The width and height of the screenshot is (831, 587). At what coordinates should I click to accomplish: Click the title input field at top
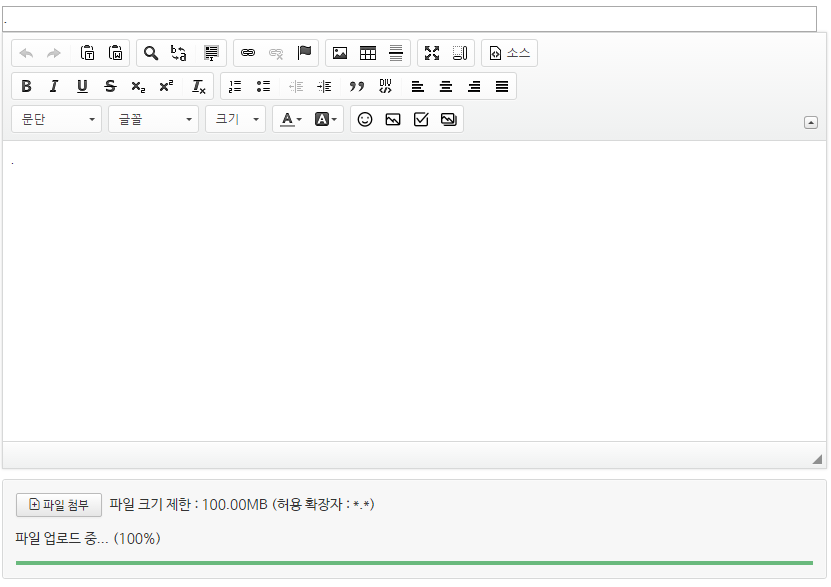pos(410,19)
